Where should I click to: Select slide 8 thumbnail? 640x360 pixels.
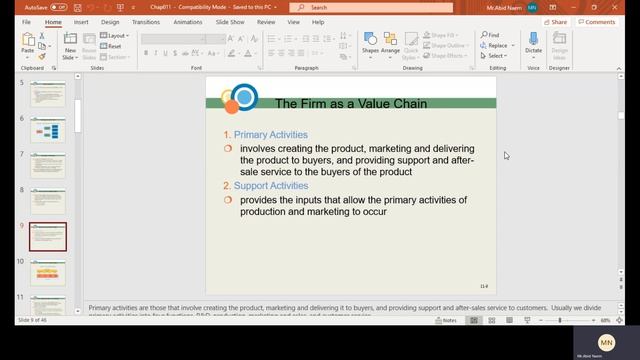[x=48, y=201]
